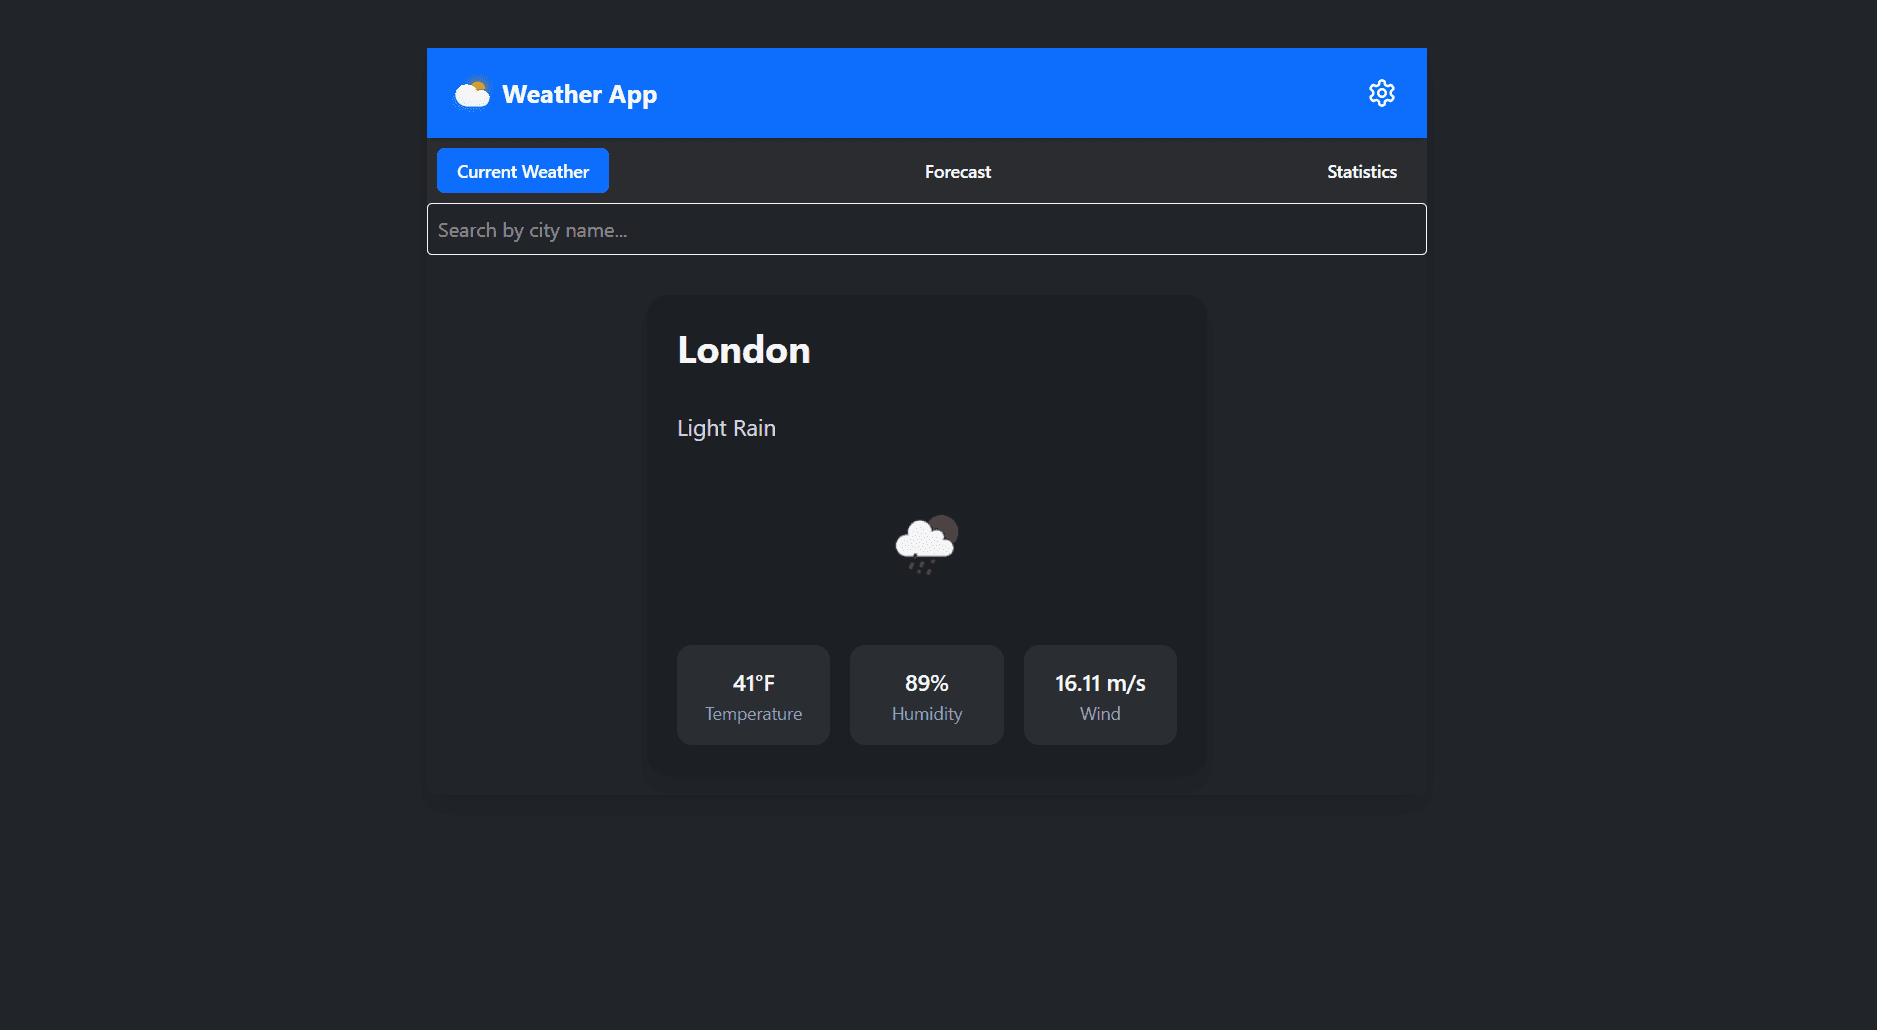Click the London city name heading
The image size is (1877, 1030).
(743, 349)
